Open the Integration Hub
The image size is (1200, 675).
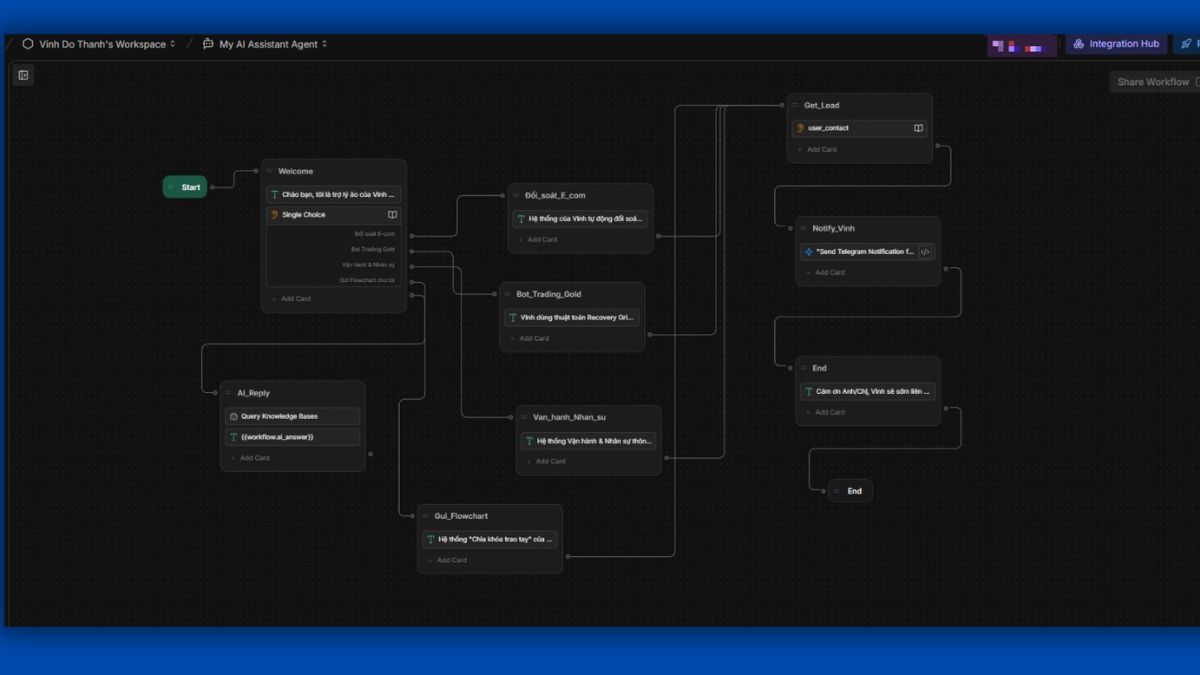pyautogui.click(x=1116, y=44)
